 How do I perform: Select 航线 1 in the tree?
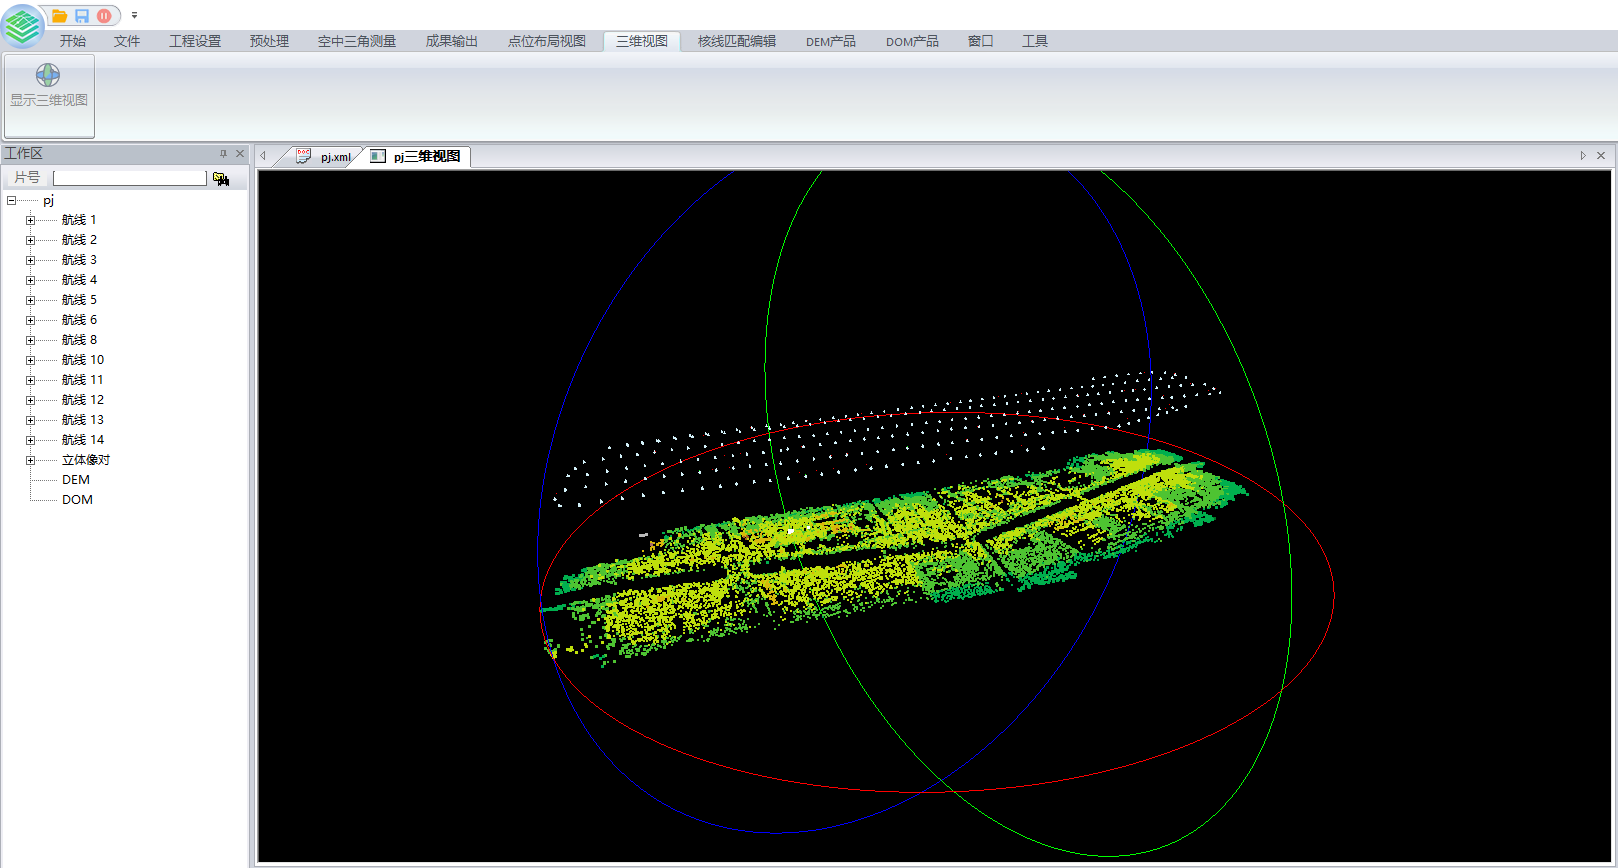click(79, 220)
